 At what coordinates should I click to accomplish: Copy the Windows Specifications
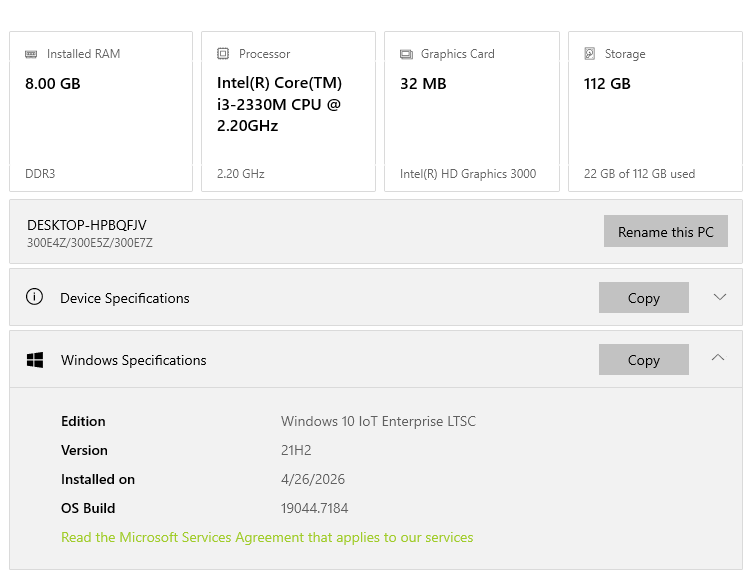pyautogui.click(x=643, y=360)
